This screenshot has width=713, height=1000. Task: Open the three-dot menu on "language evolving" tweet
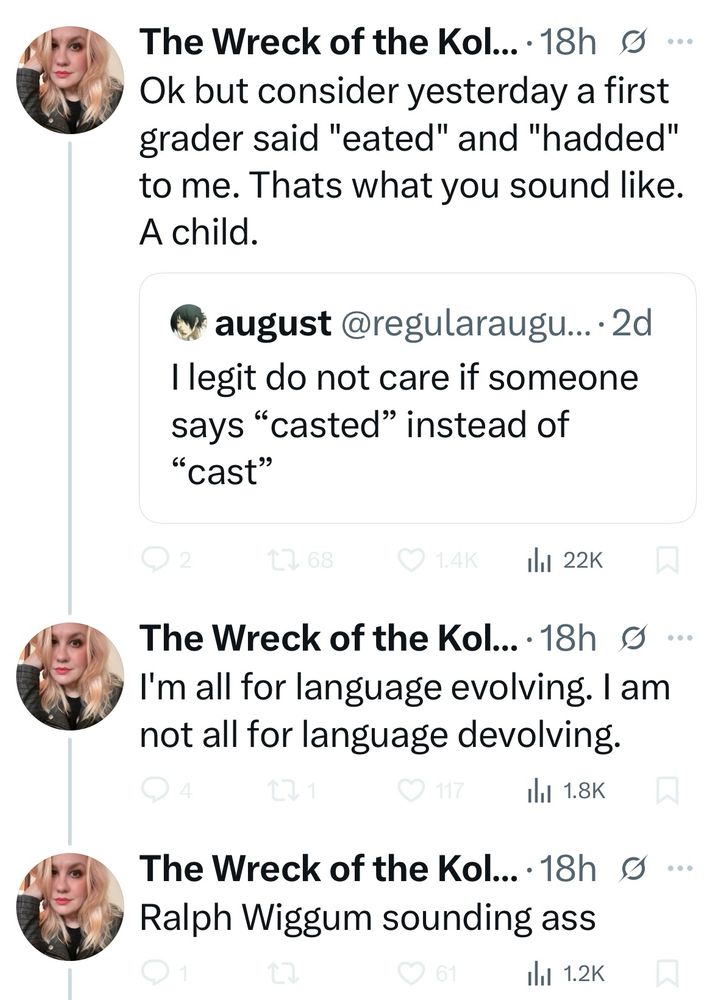point(679,637)
